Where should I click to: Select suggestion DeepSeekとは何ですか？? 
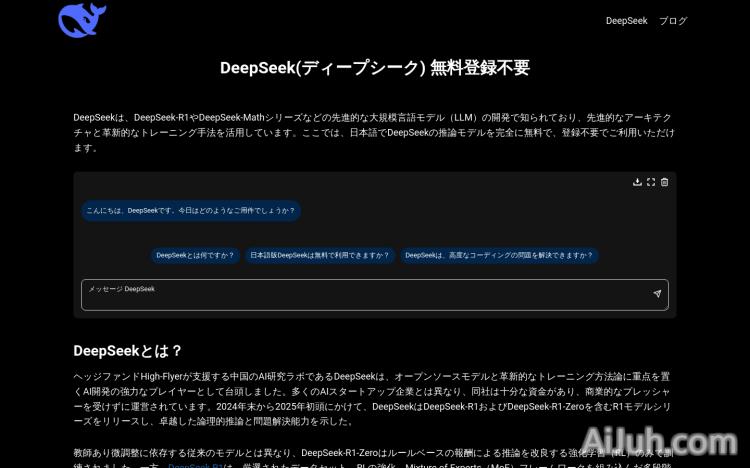tap(195, 255)
